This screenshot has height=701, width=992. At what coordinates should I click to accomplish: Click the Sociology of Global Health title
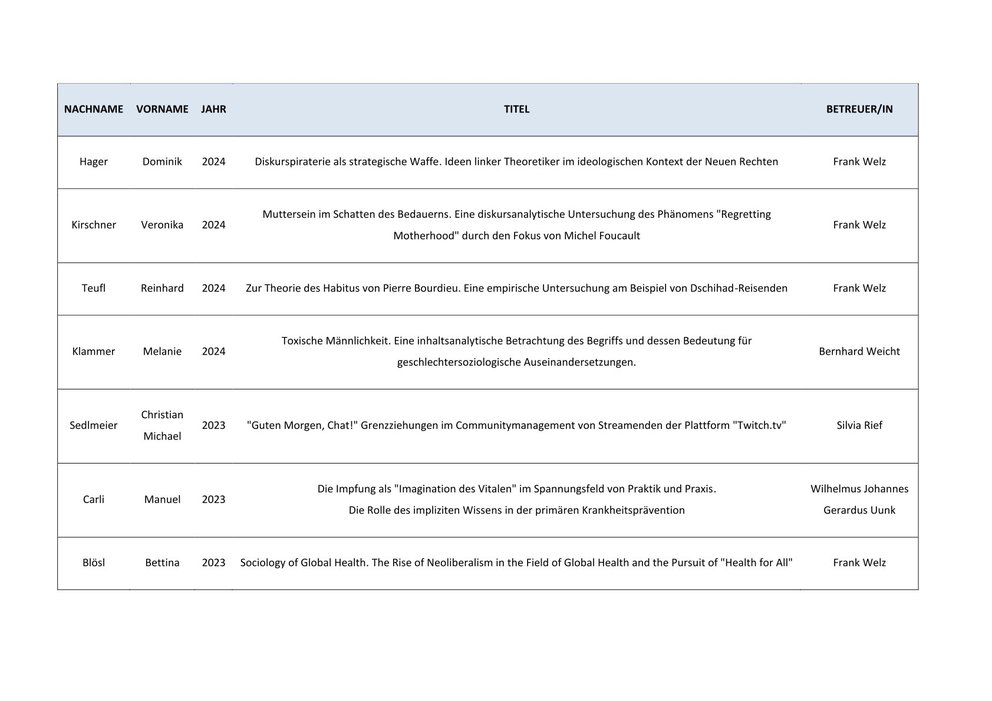[x=516, y=563]
